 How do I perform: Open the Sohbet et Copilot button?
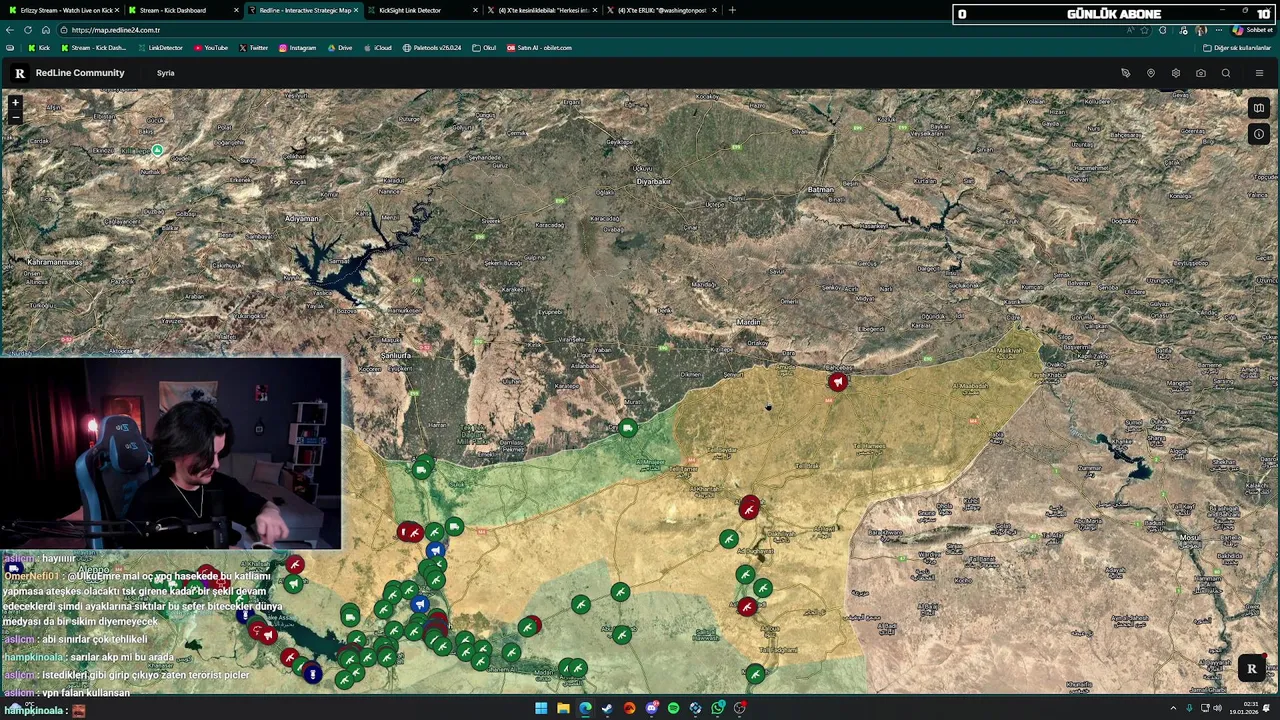[1252, 30]
